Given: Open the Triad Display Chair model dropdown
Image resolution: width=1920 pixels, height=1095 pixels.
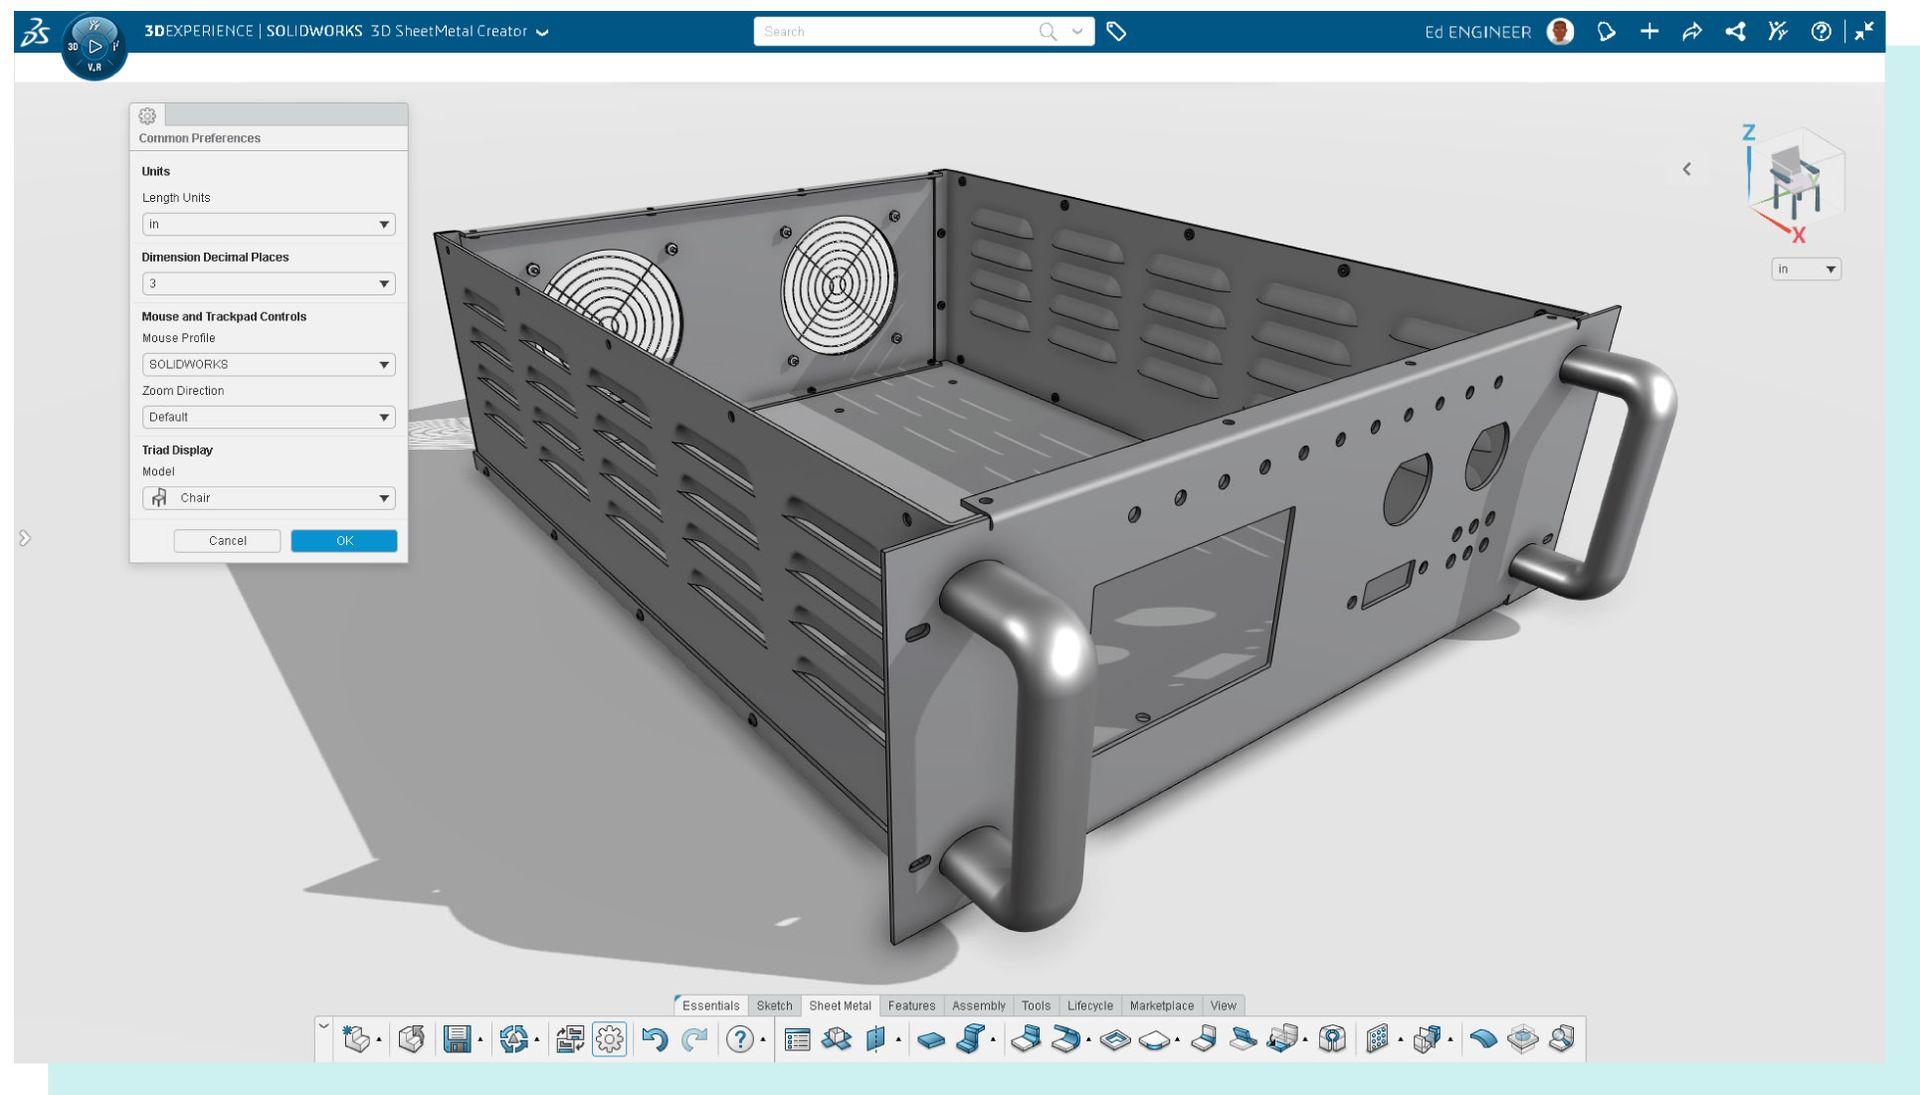Looking at the screenshot, I should point(268,498).
